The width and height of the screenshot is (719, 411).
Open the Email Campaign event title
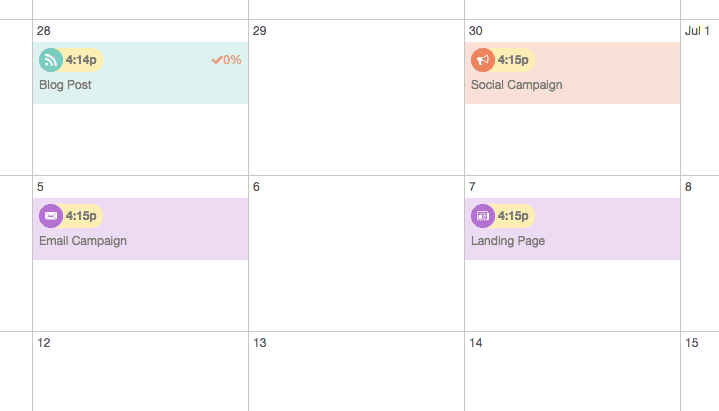[x=83, y=241]
